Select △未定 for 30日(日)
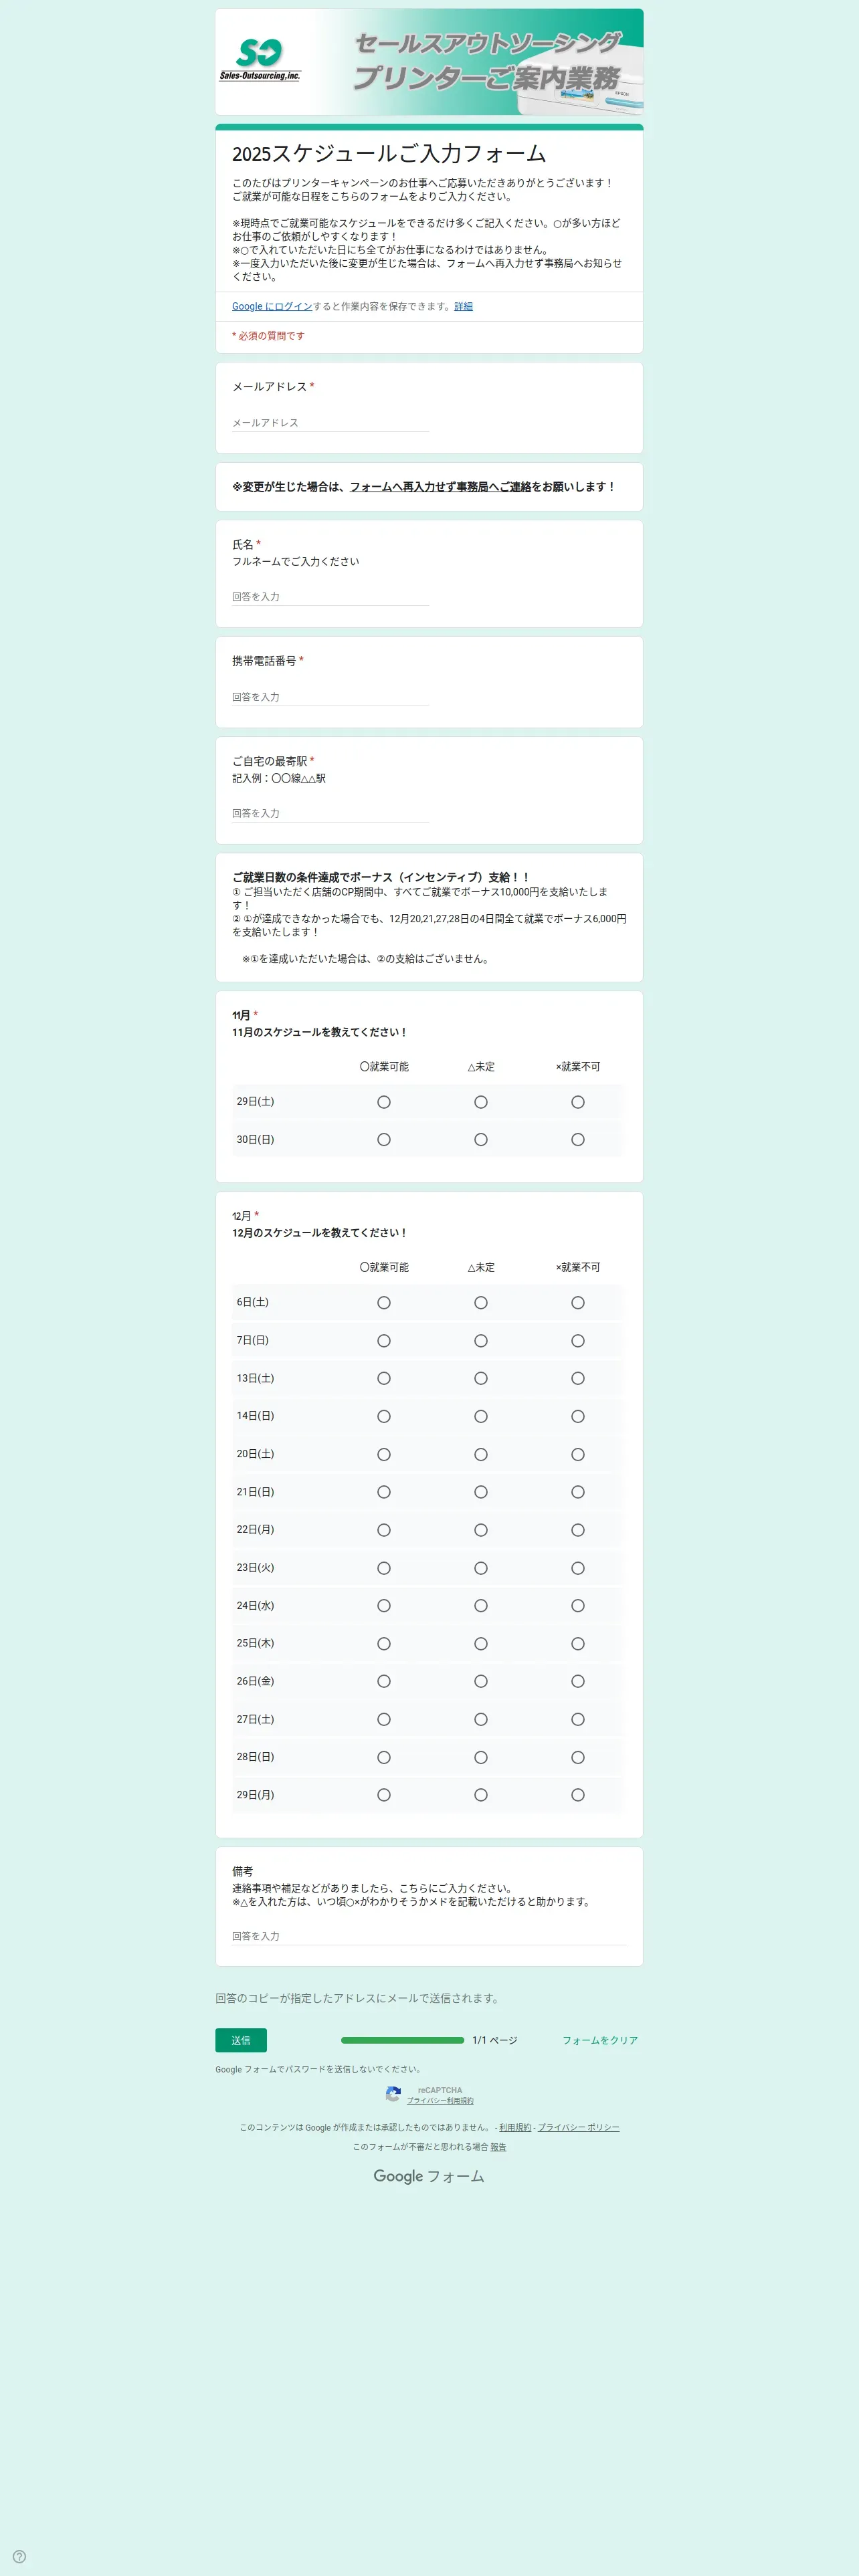Image resolution: width=859 pixels, height=2576 pixels. tap(481, 1140)
